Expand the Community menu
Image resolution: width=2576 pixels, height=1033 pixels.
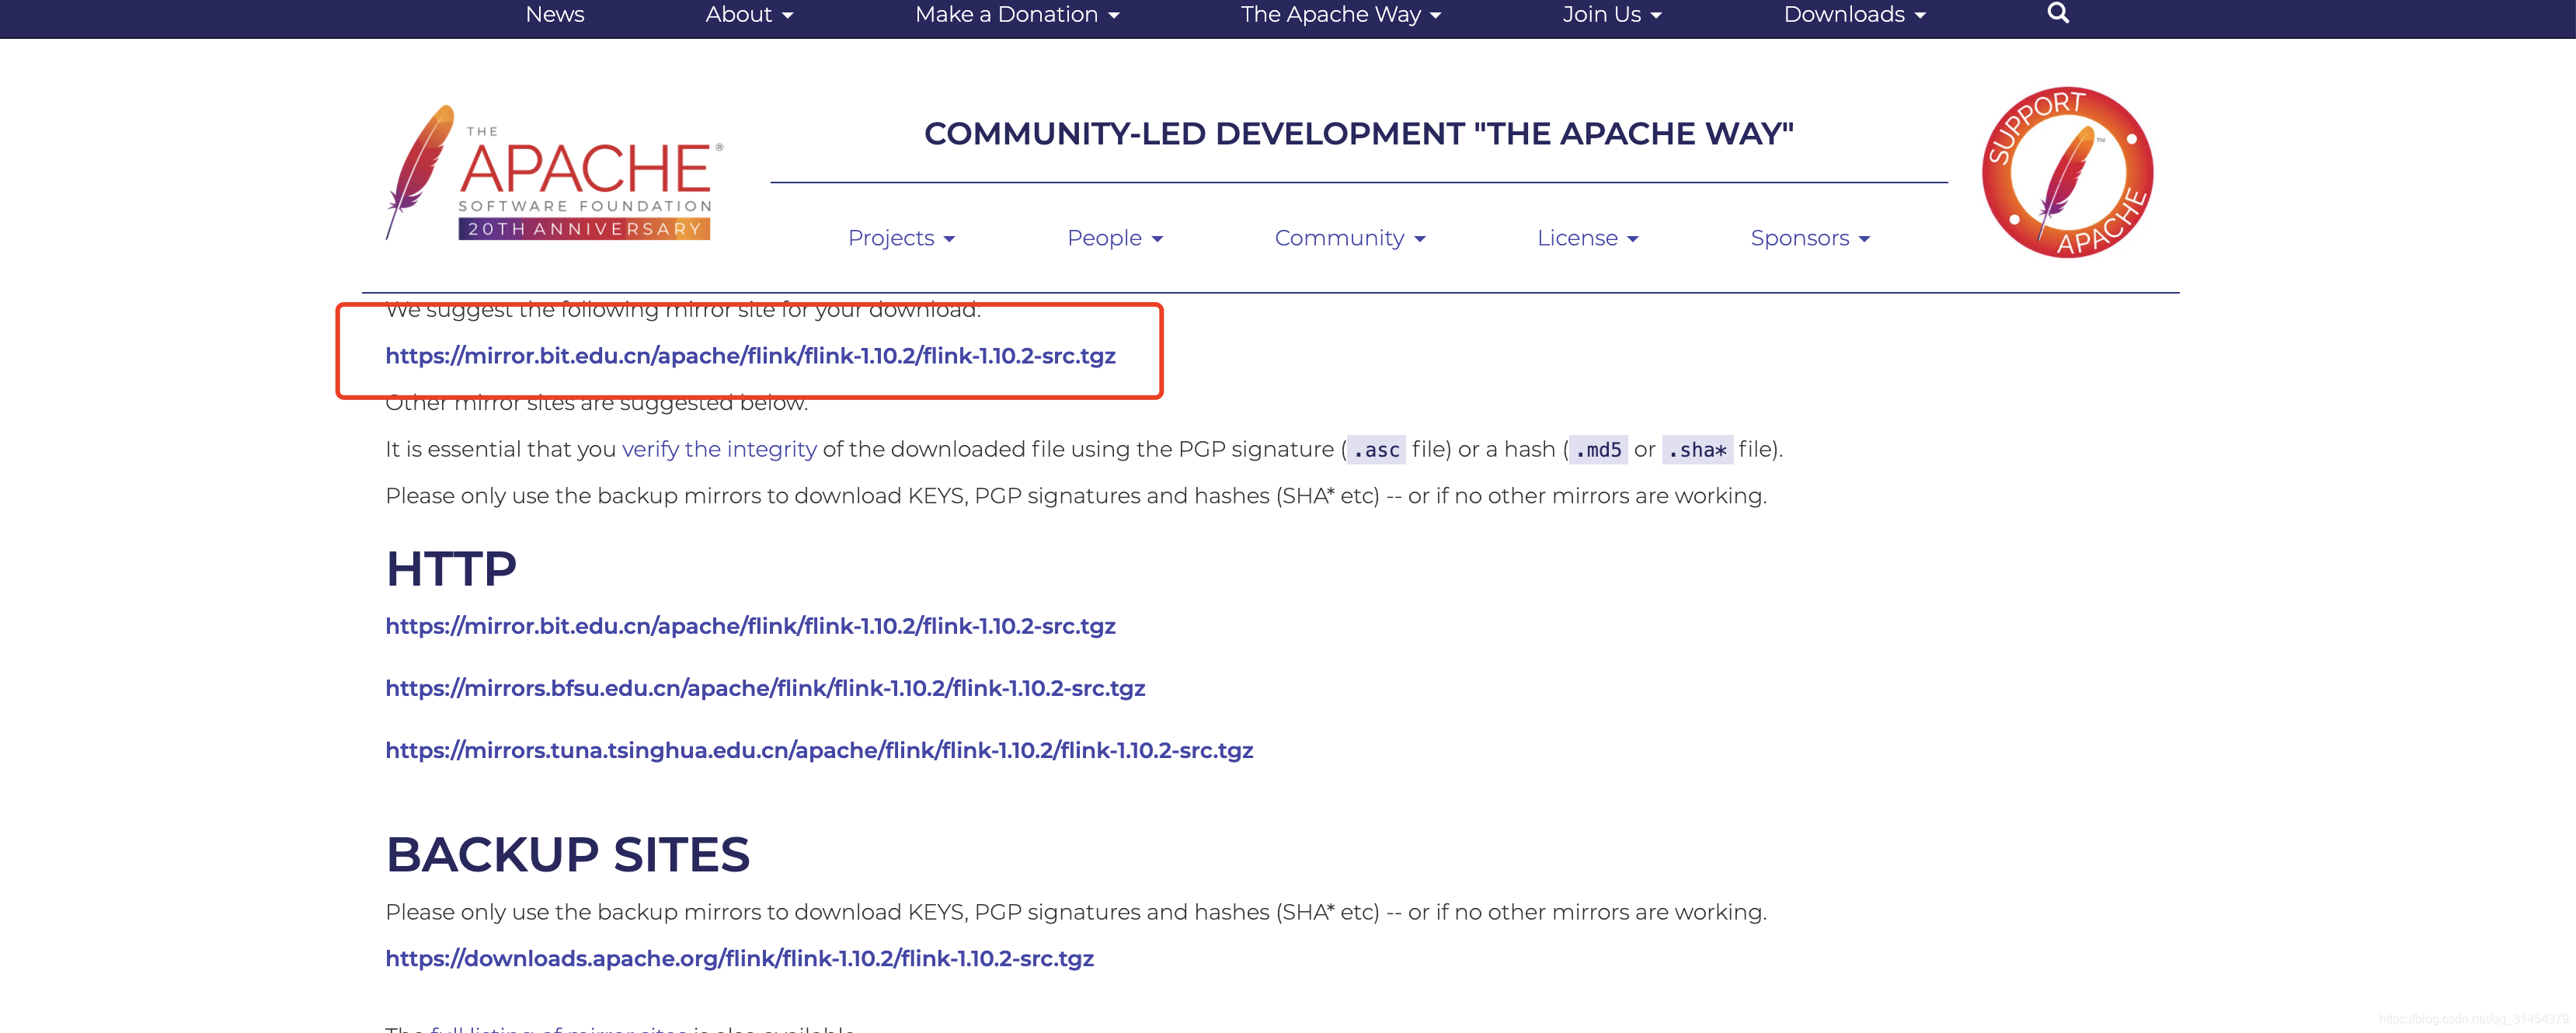pos(1349,238)
